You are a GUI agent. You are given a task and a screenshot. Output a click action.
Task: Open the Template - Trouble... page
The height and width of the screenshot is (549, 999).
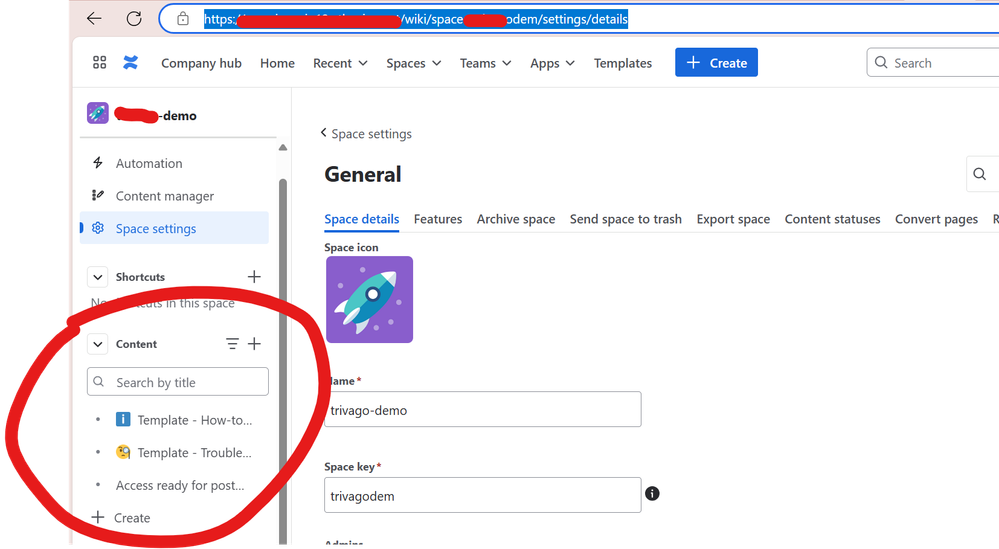click(x=194, y=452)
